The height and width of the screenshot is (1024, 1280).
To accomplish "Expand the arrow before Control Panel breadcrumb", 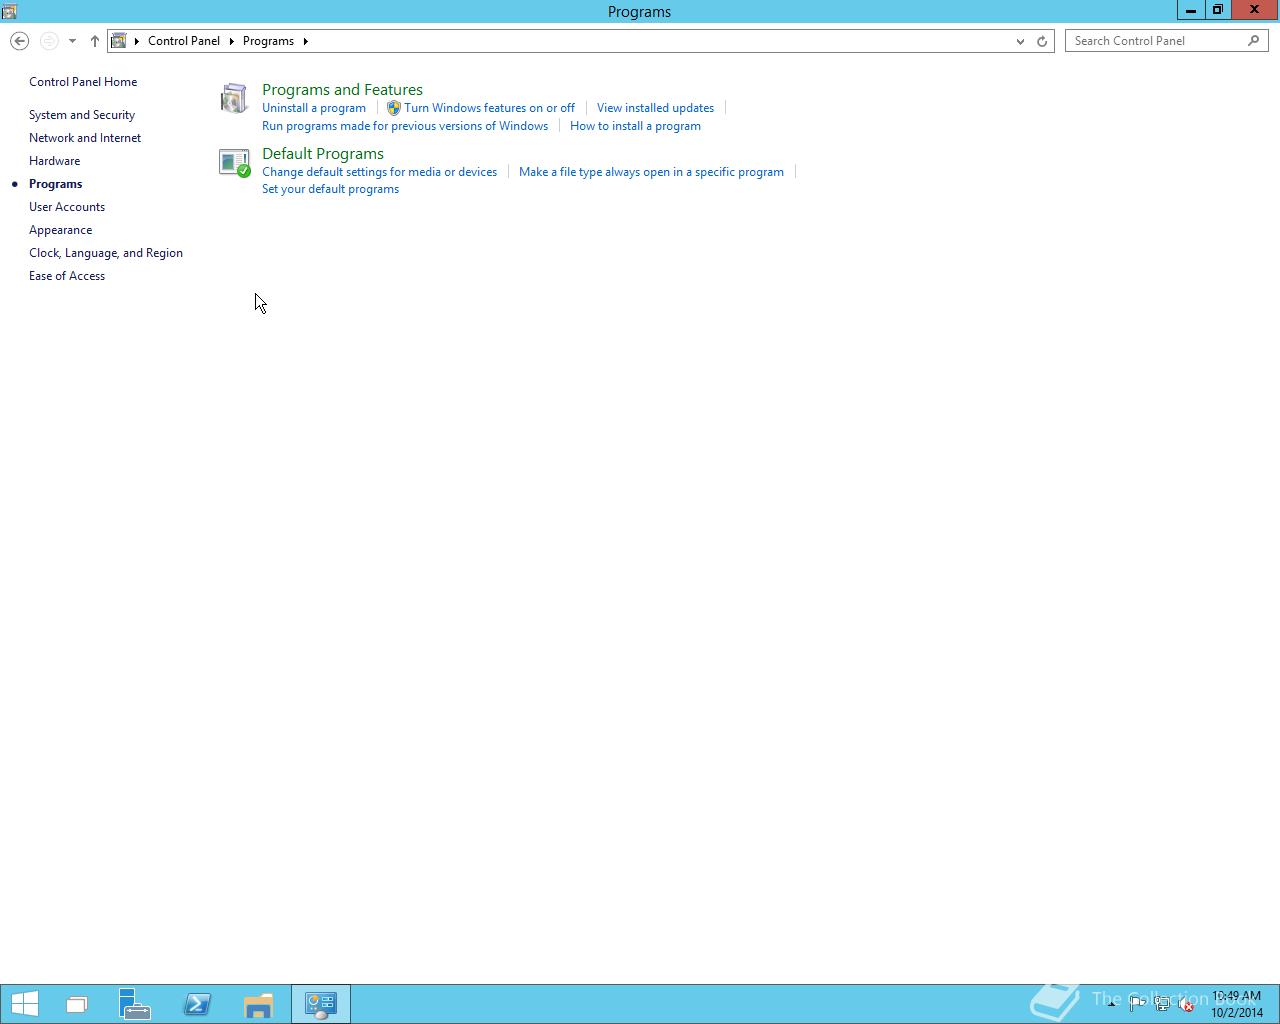I will [x=137, y=41].
